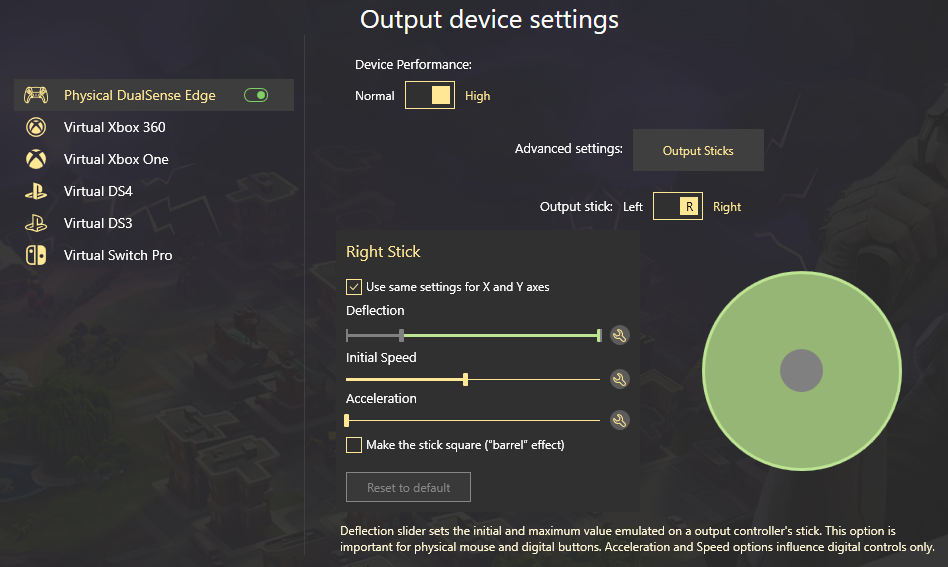This screenshot has height=567, width=948.
Task: Select the Switch Pro controller icon
Action: [36, 255]
